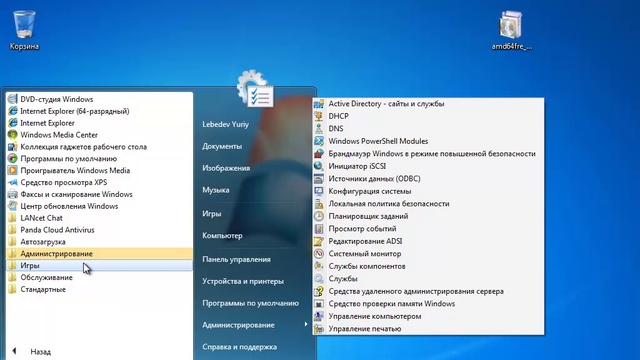Click the Брандмауэр Windows firewall icon
The height and width of the screenshot is (360, 640).
click(x=319, y=154)
